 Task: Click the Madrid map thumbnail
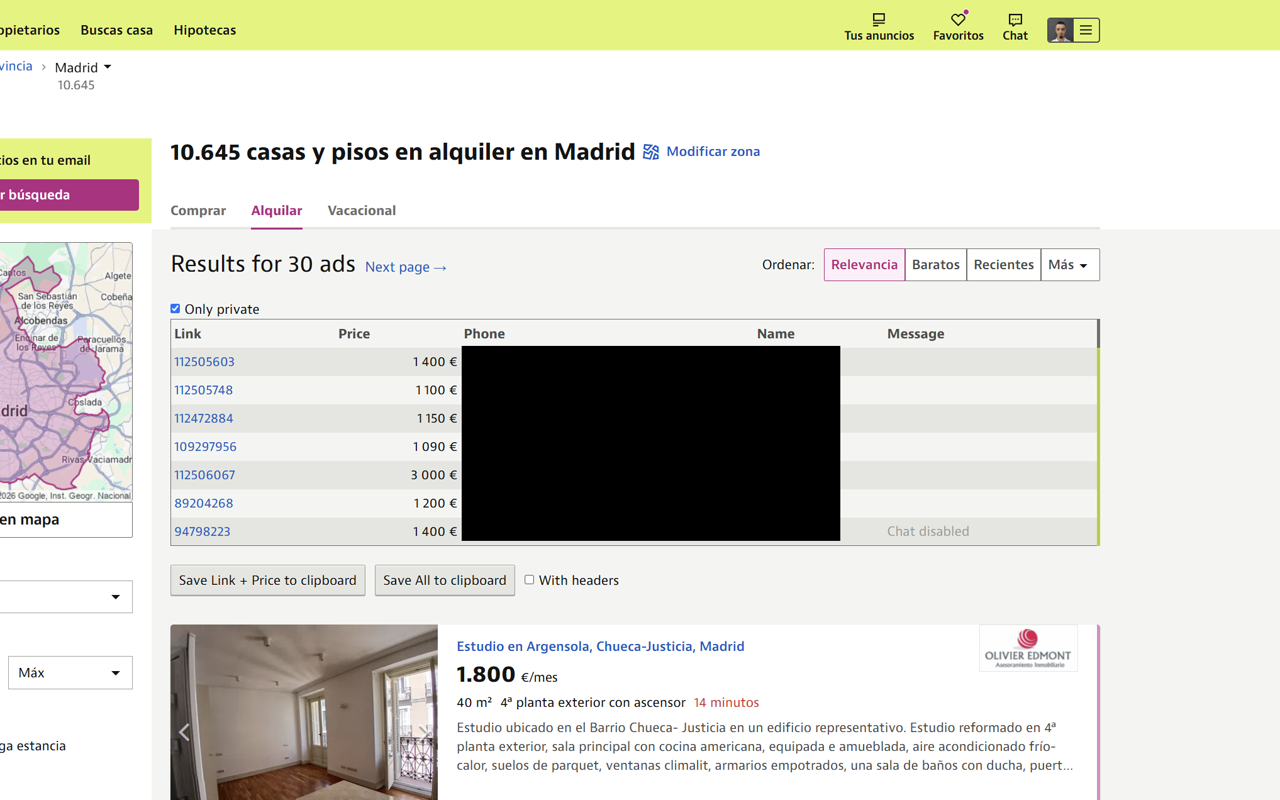pyautogui.click(x=66, y=372)
